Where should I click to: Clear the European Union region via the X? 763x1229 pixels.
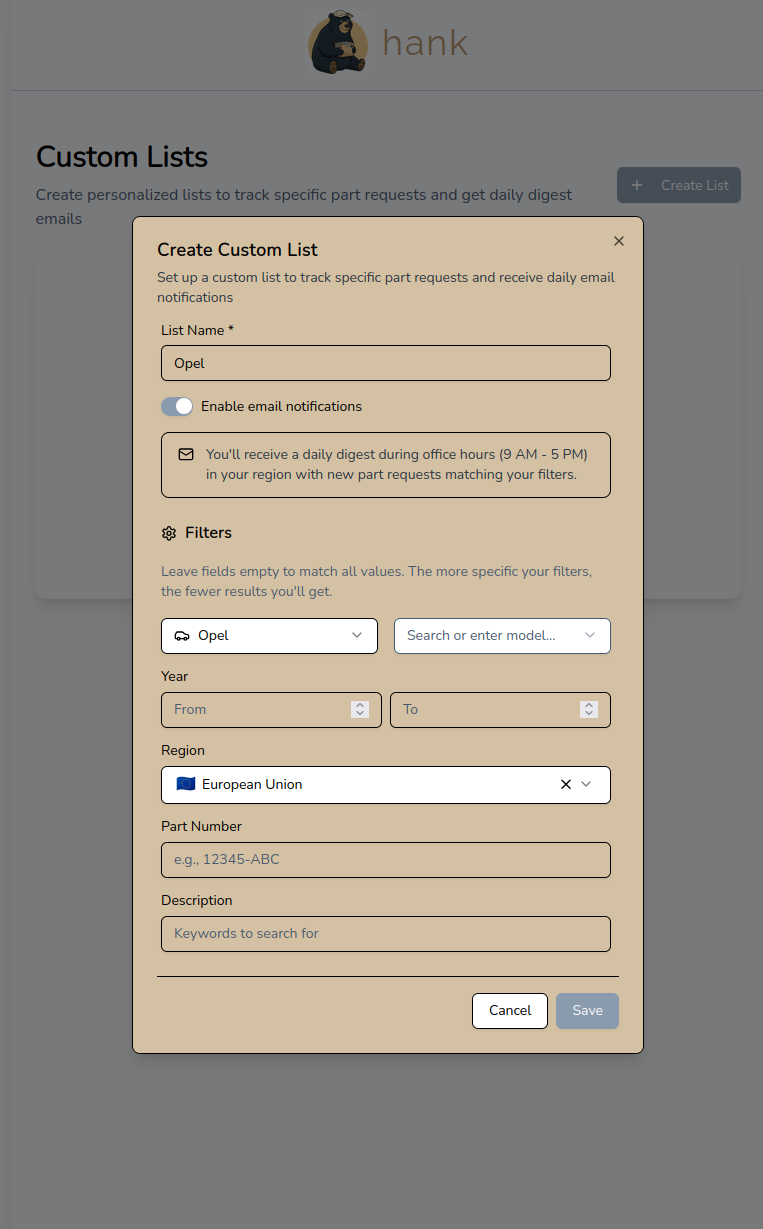coord(565,784)
